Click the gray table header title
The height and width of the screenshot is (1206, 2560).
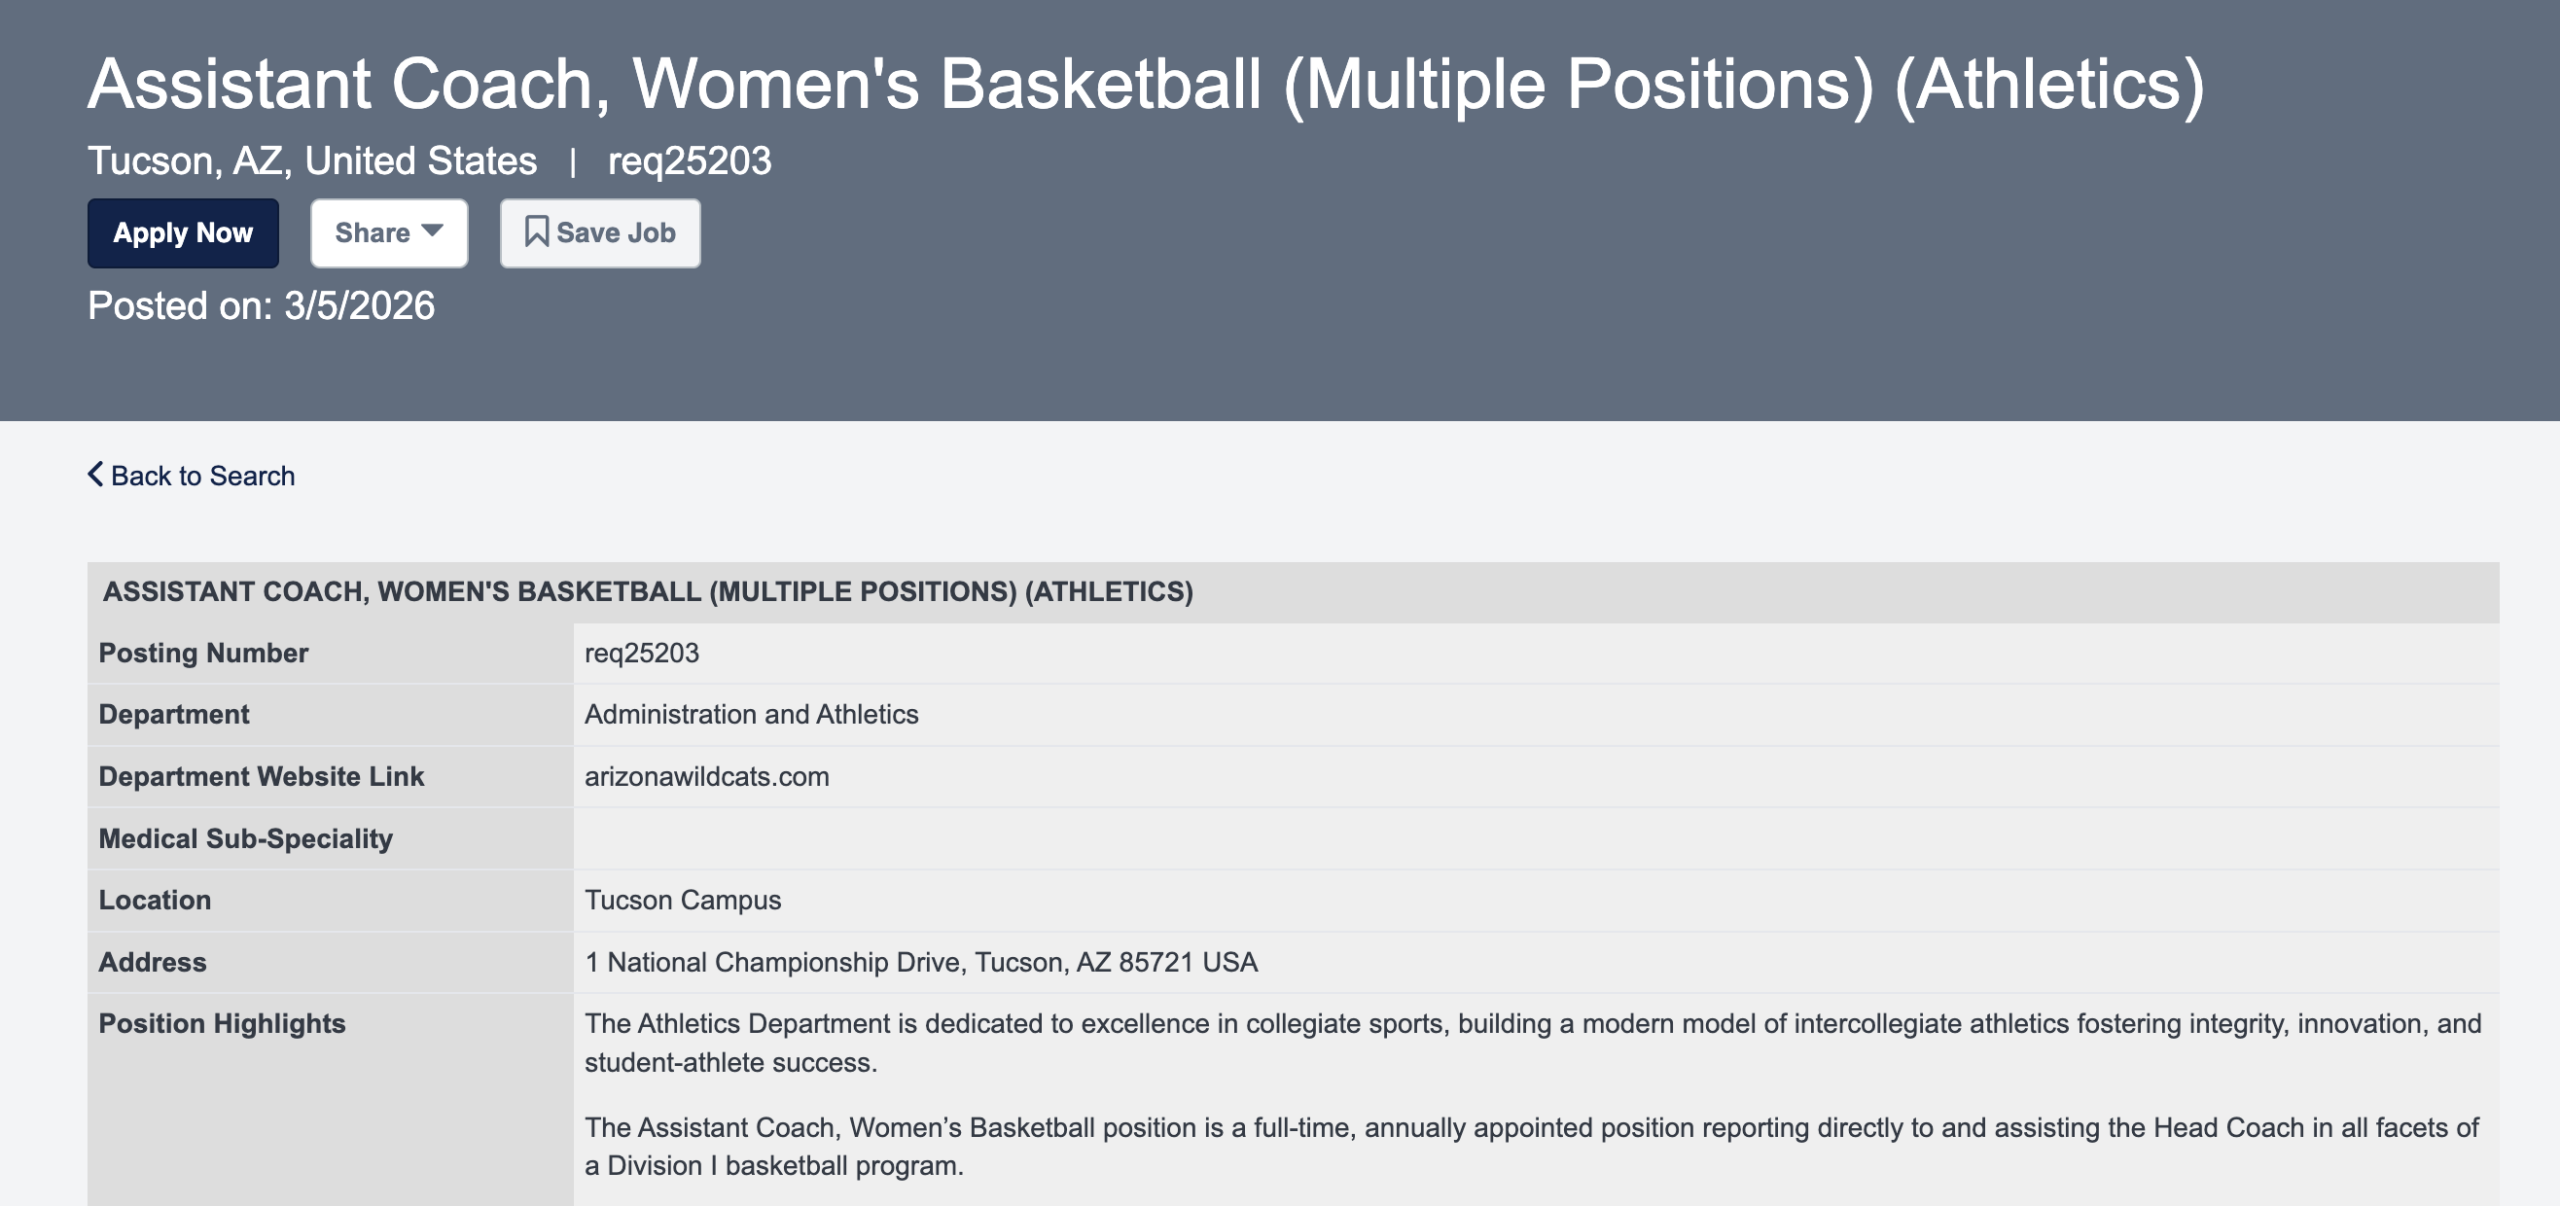coord(648,592)
